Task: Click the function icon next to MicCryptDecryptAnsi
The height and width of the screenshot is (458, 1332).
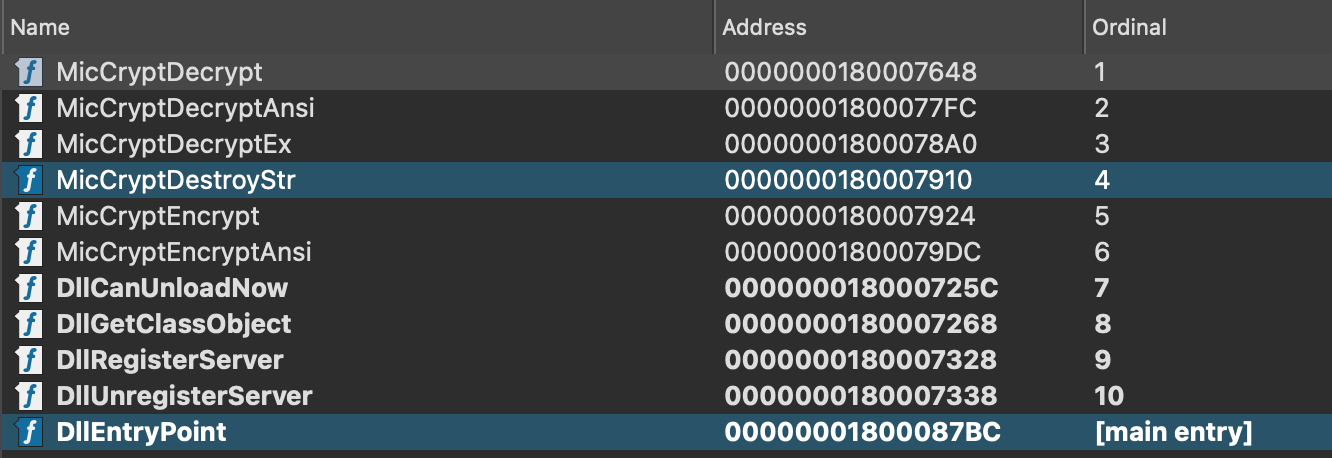Action: (29, 108)
